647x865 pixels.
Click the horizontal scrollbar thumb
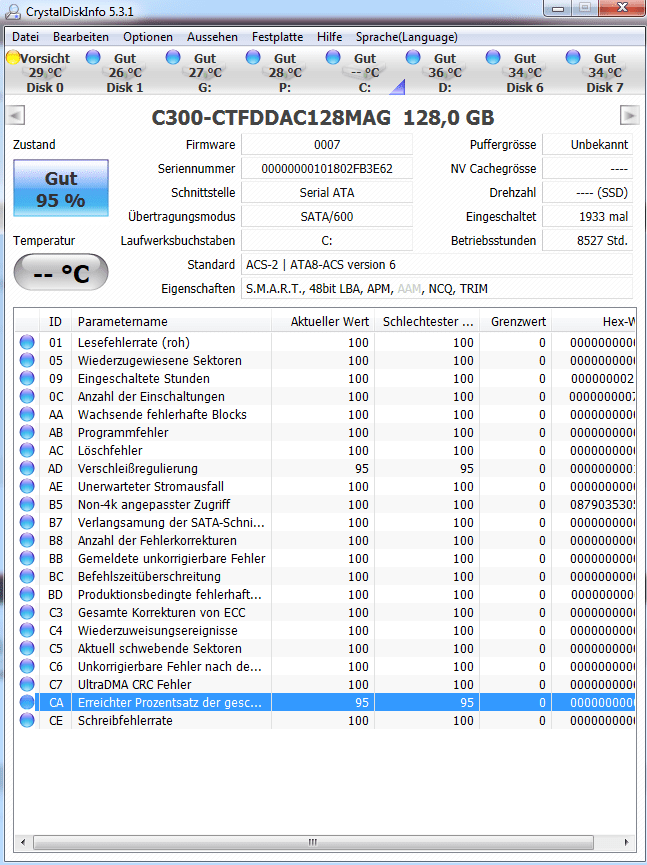click(x=313, y=842)
